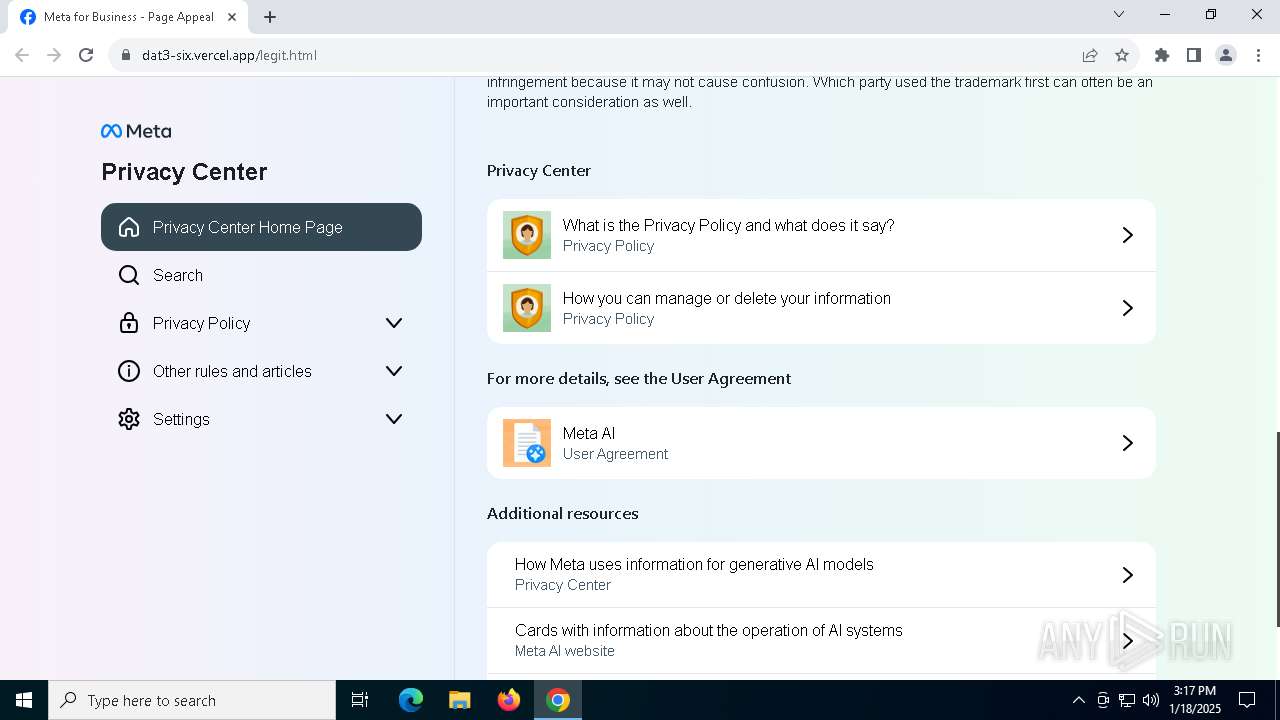1280x720 pixels.
Task: Switch to Meta for Business - Page Appeal tab
Action: 128,17
